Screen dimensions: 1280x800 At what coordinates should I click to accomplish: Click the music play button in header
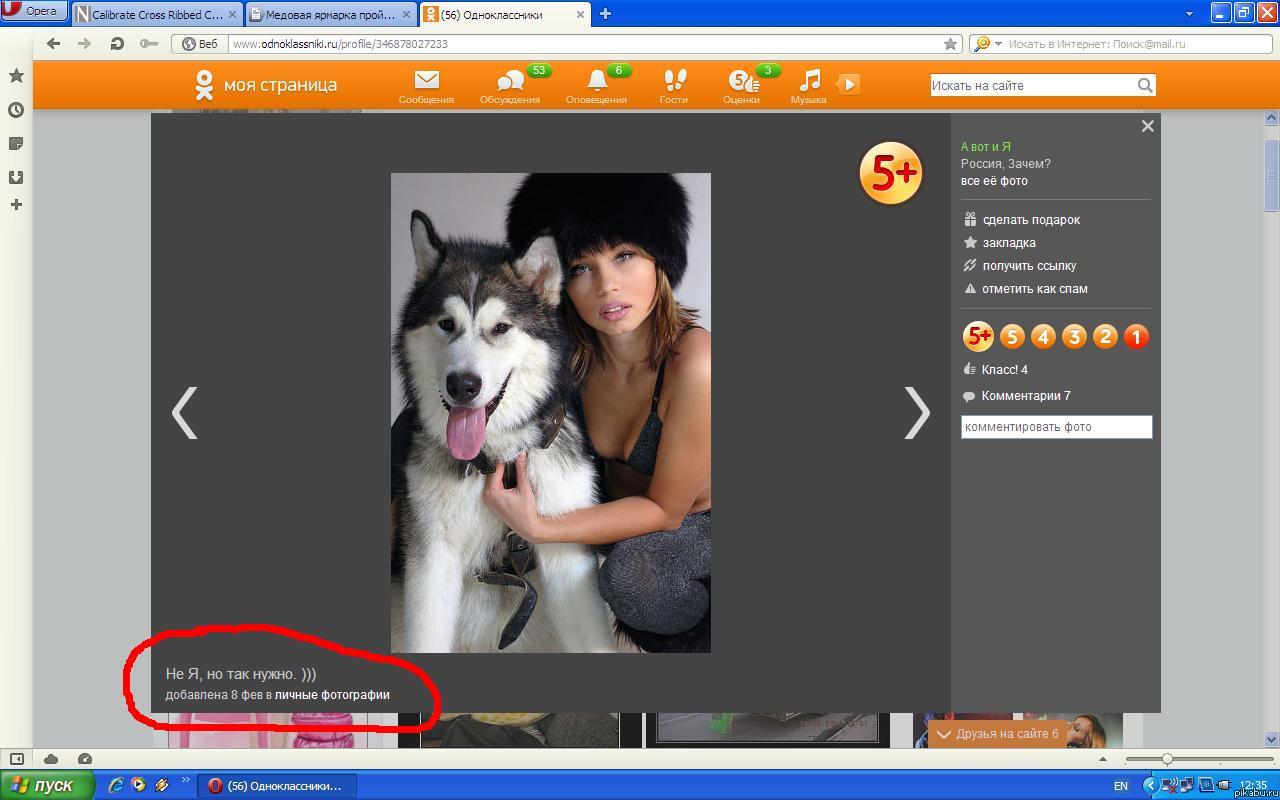pos(848,84)
